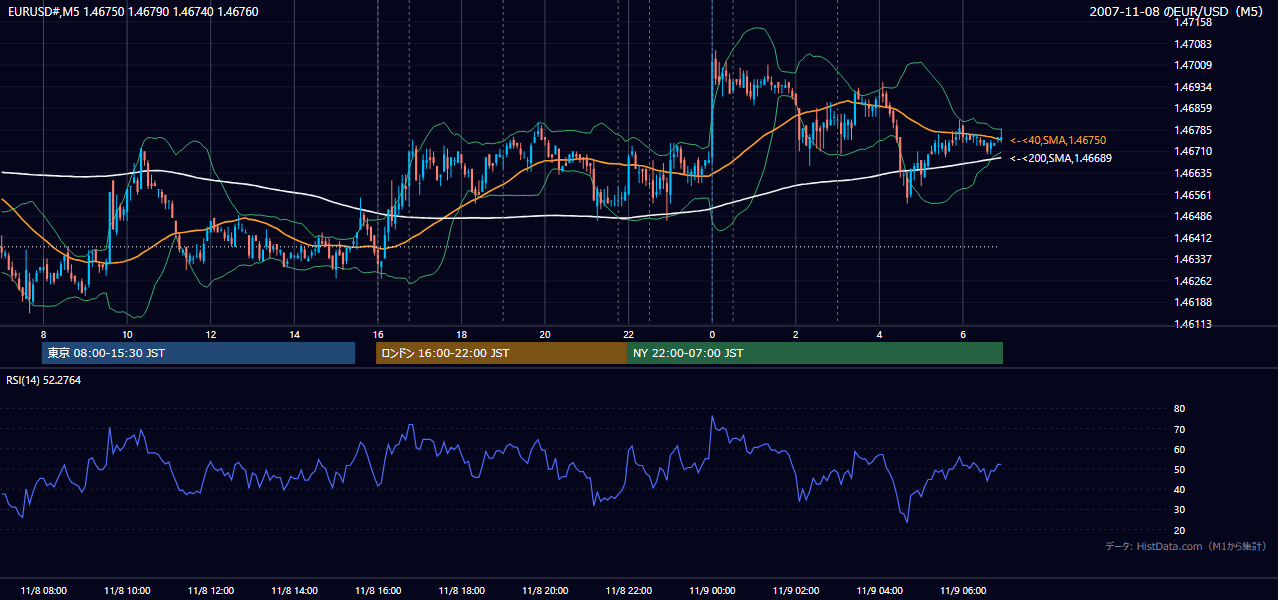This screenshot has height=600, width=1278.
Task: Click hour tick 10 under price chart
Action: (x=127, y=334)
